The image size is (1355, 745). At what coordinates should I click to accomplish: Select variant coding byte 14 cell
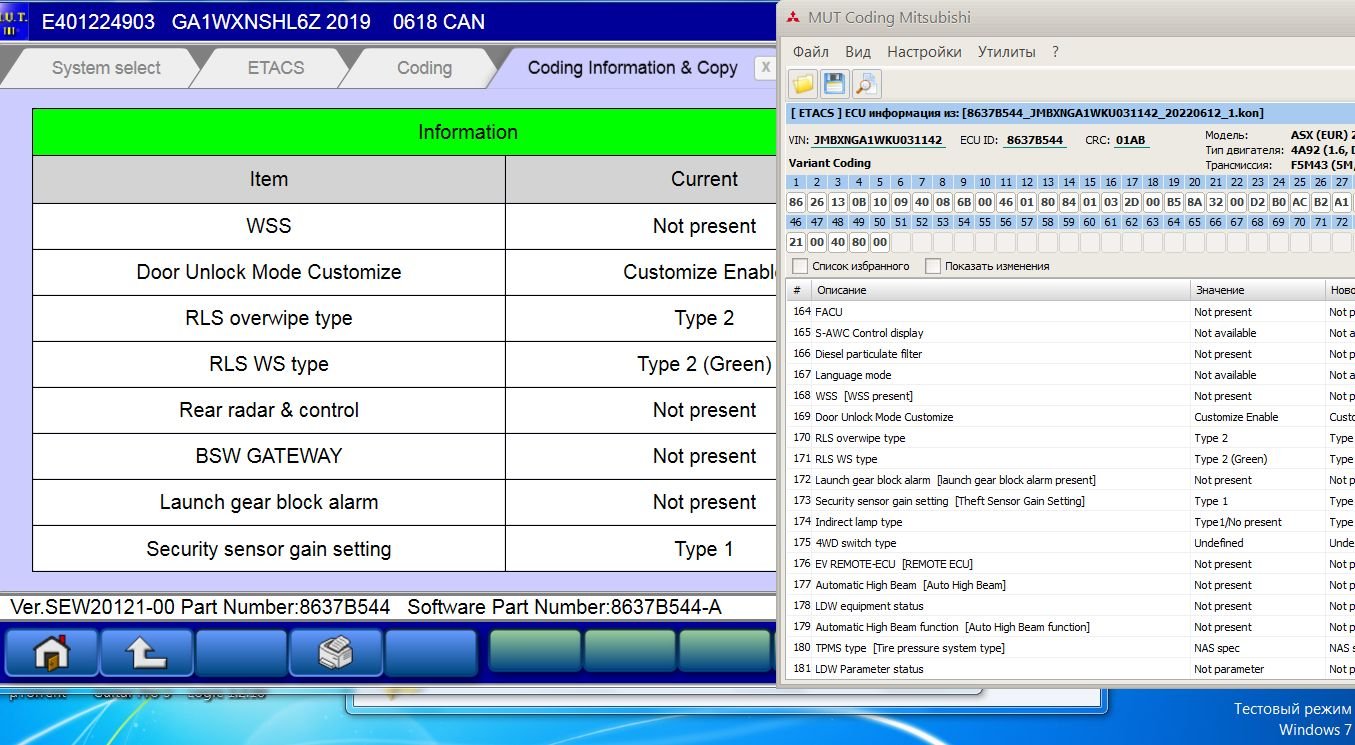1069,202
